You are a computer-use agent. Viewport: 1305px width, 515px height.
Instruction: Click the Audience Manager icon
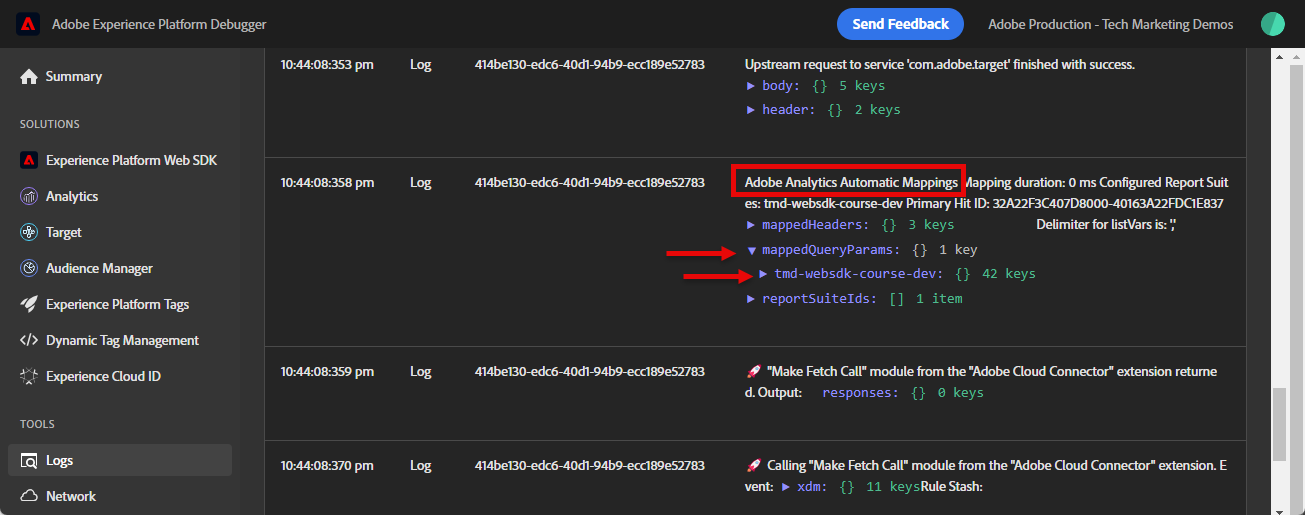28,268
